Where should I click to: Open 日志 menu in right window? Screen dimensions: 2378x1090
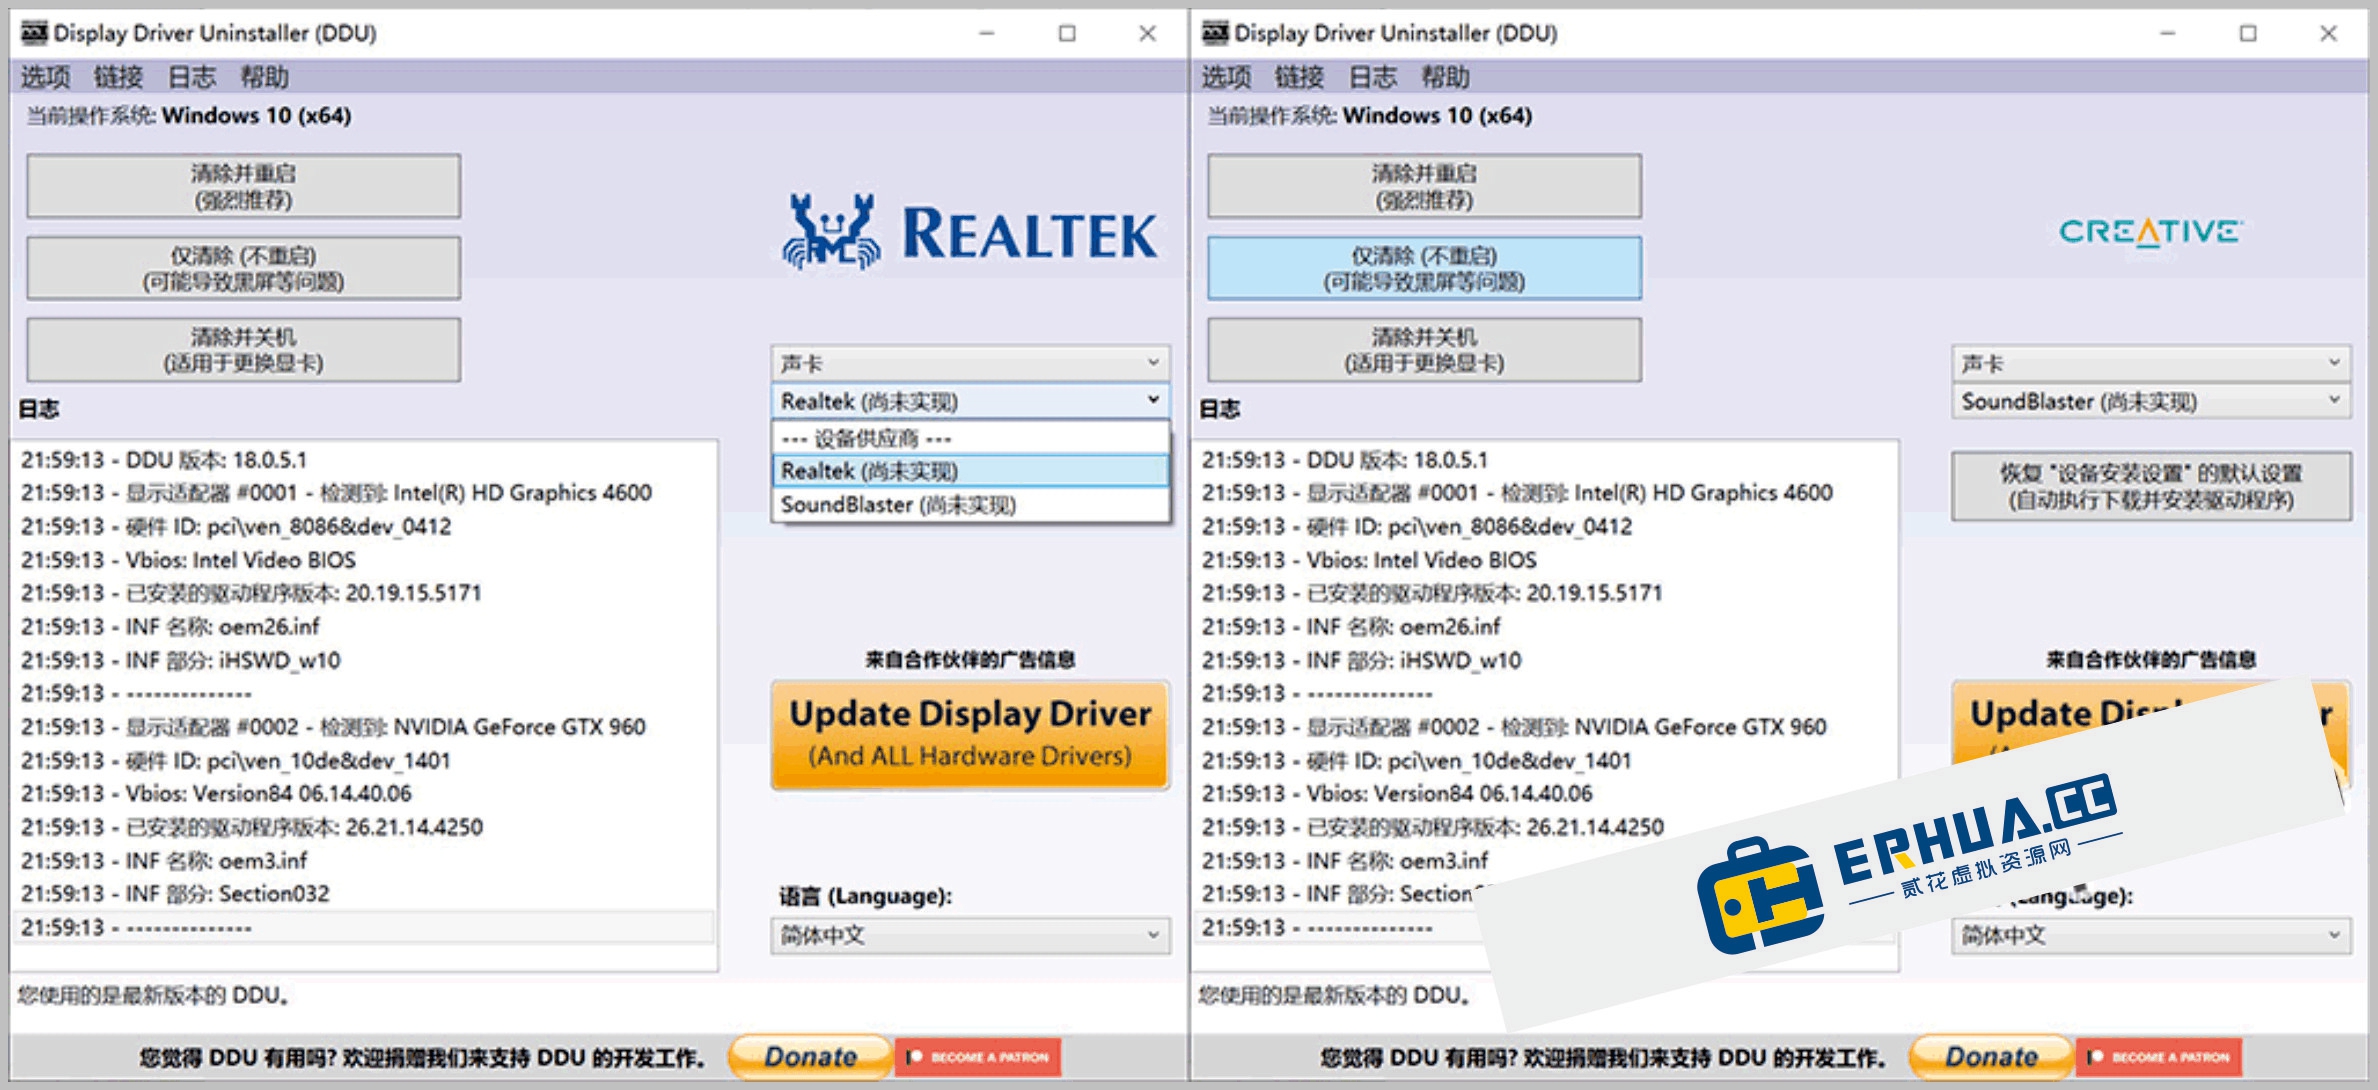coord(1372,77)
